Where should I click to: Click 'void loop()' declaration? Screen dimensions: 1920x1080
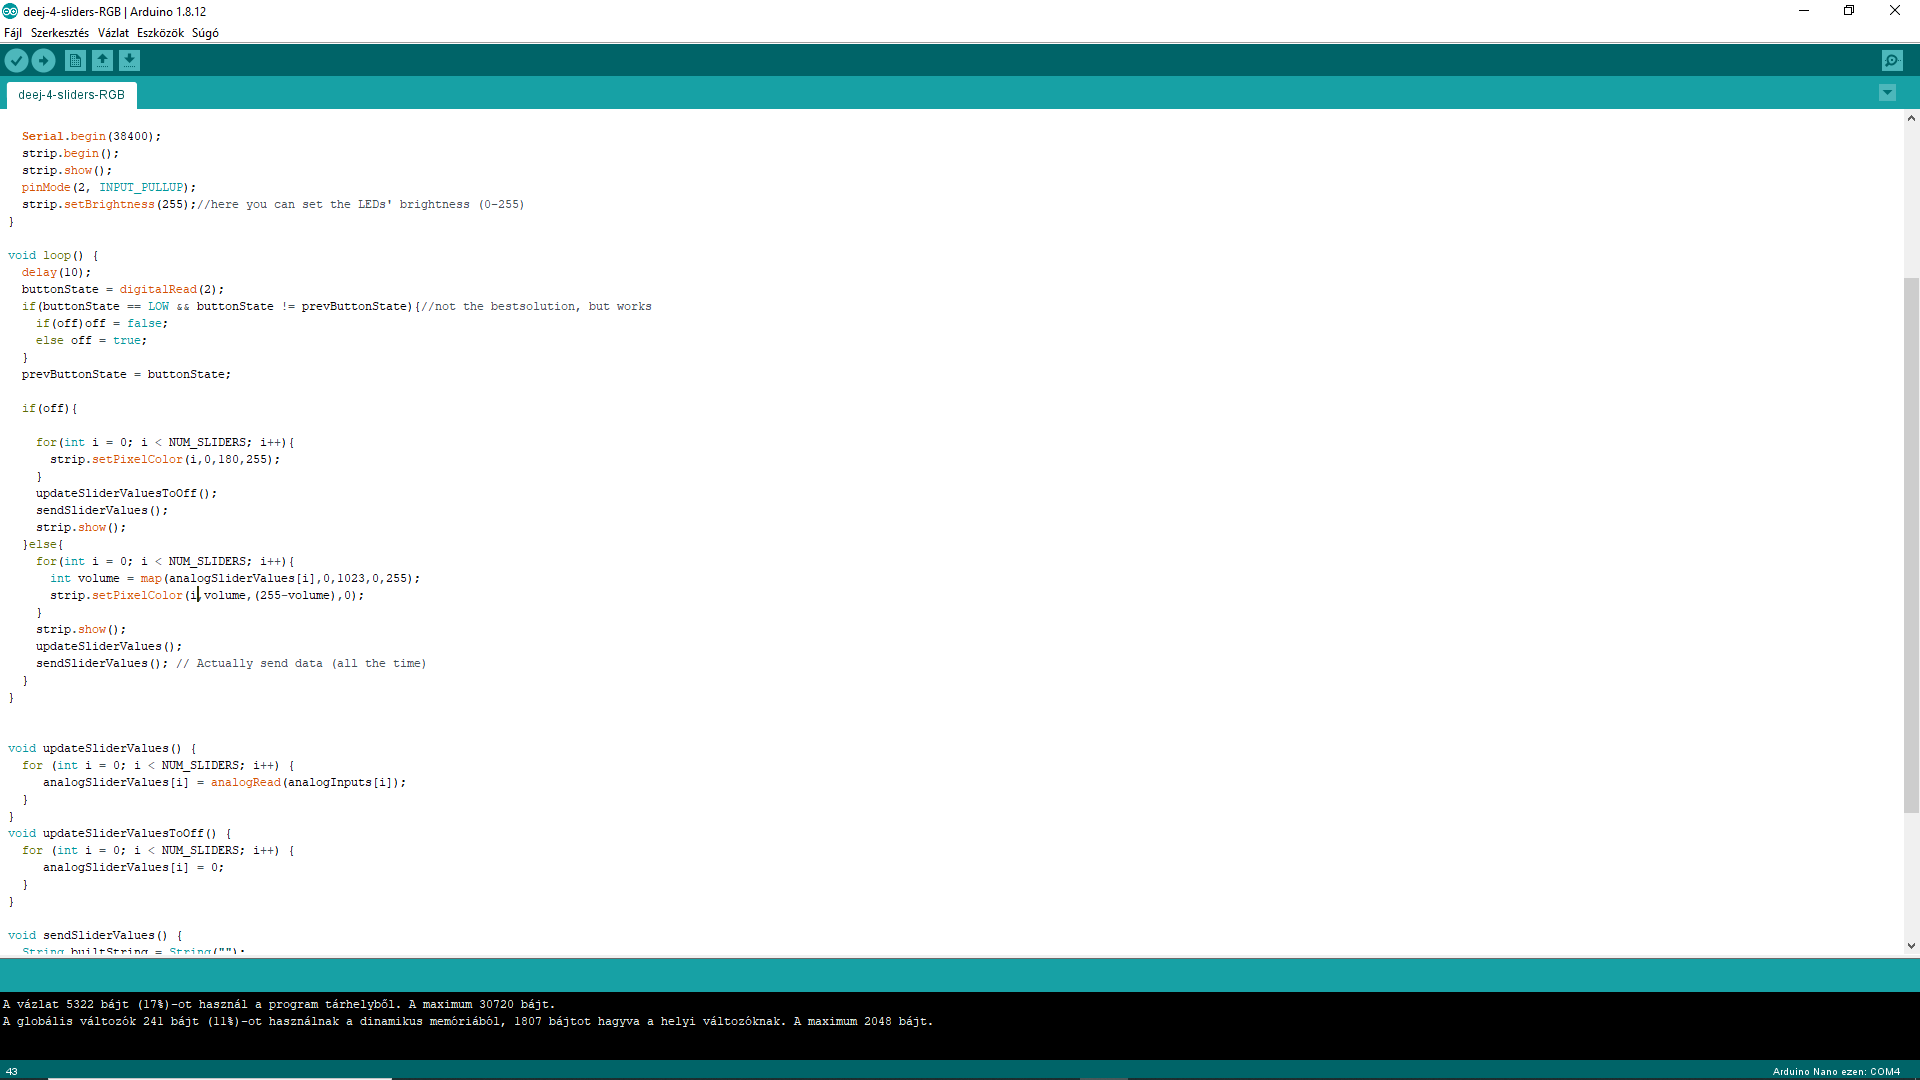tap(46, 255)
